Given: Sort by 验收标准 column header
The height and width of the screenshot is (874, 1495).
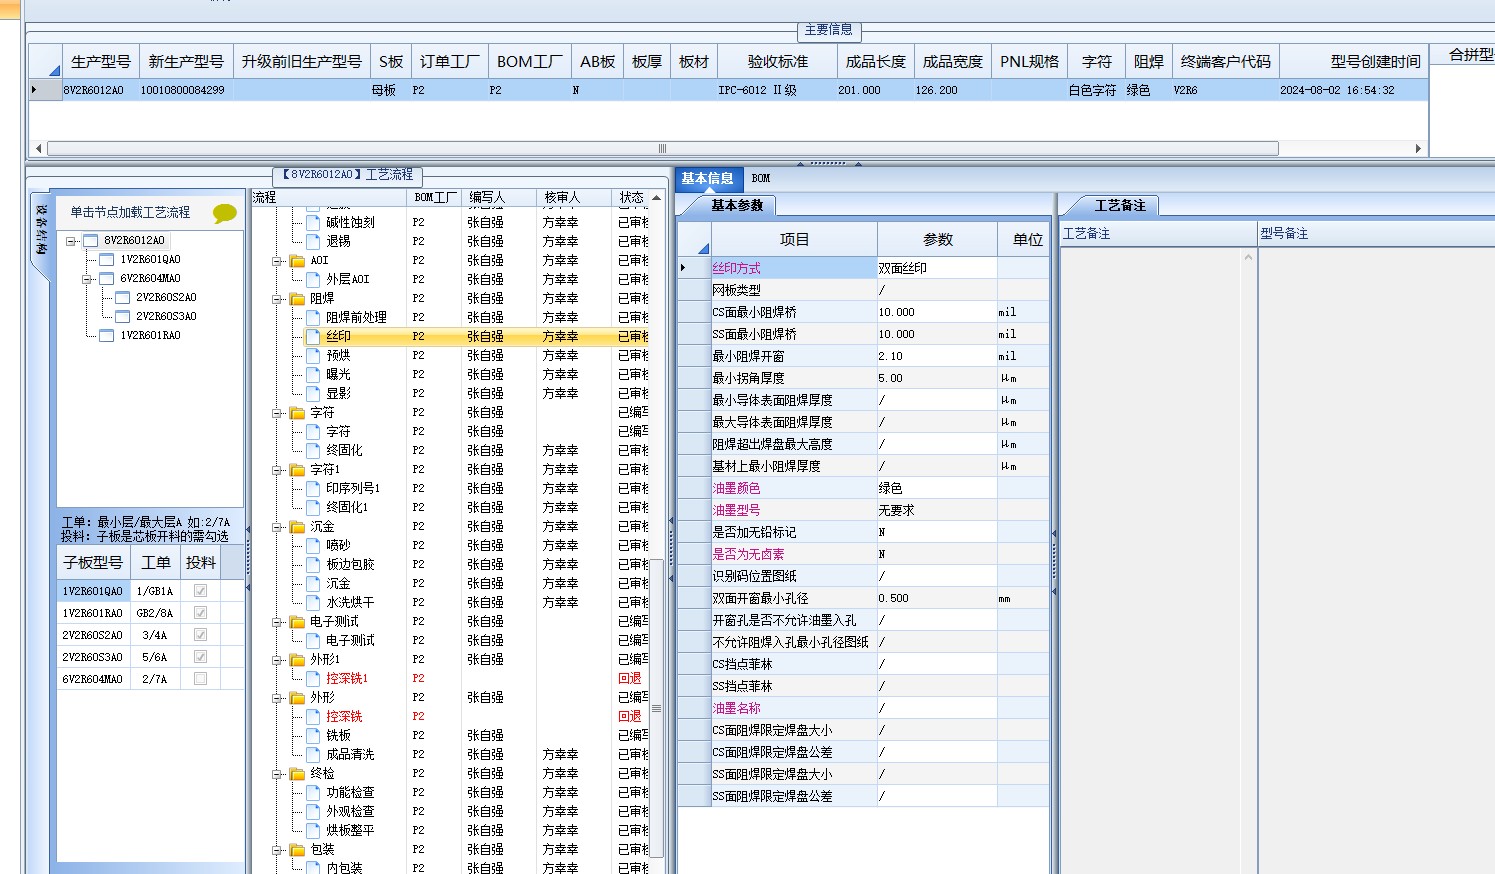Looking at the screenshot, I should coord(777,61).
